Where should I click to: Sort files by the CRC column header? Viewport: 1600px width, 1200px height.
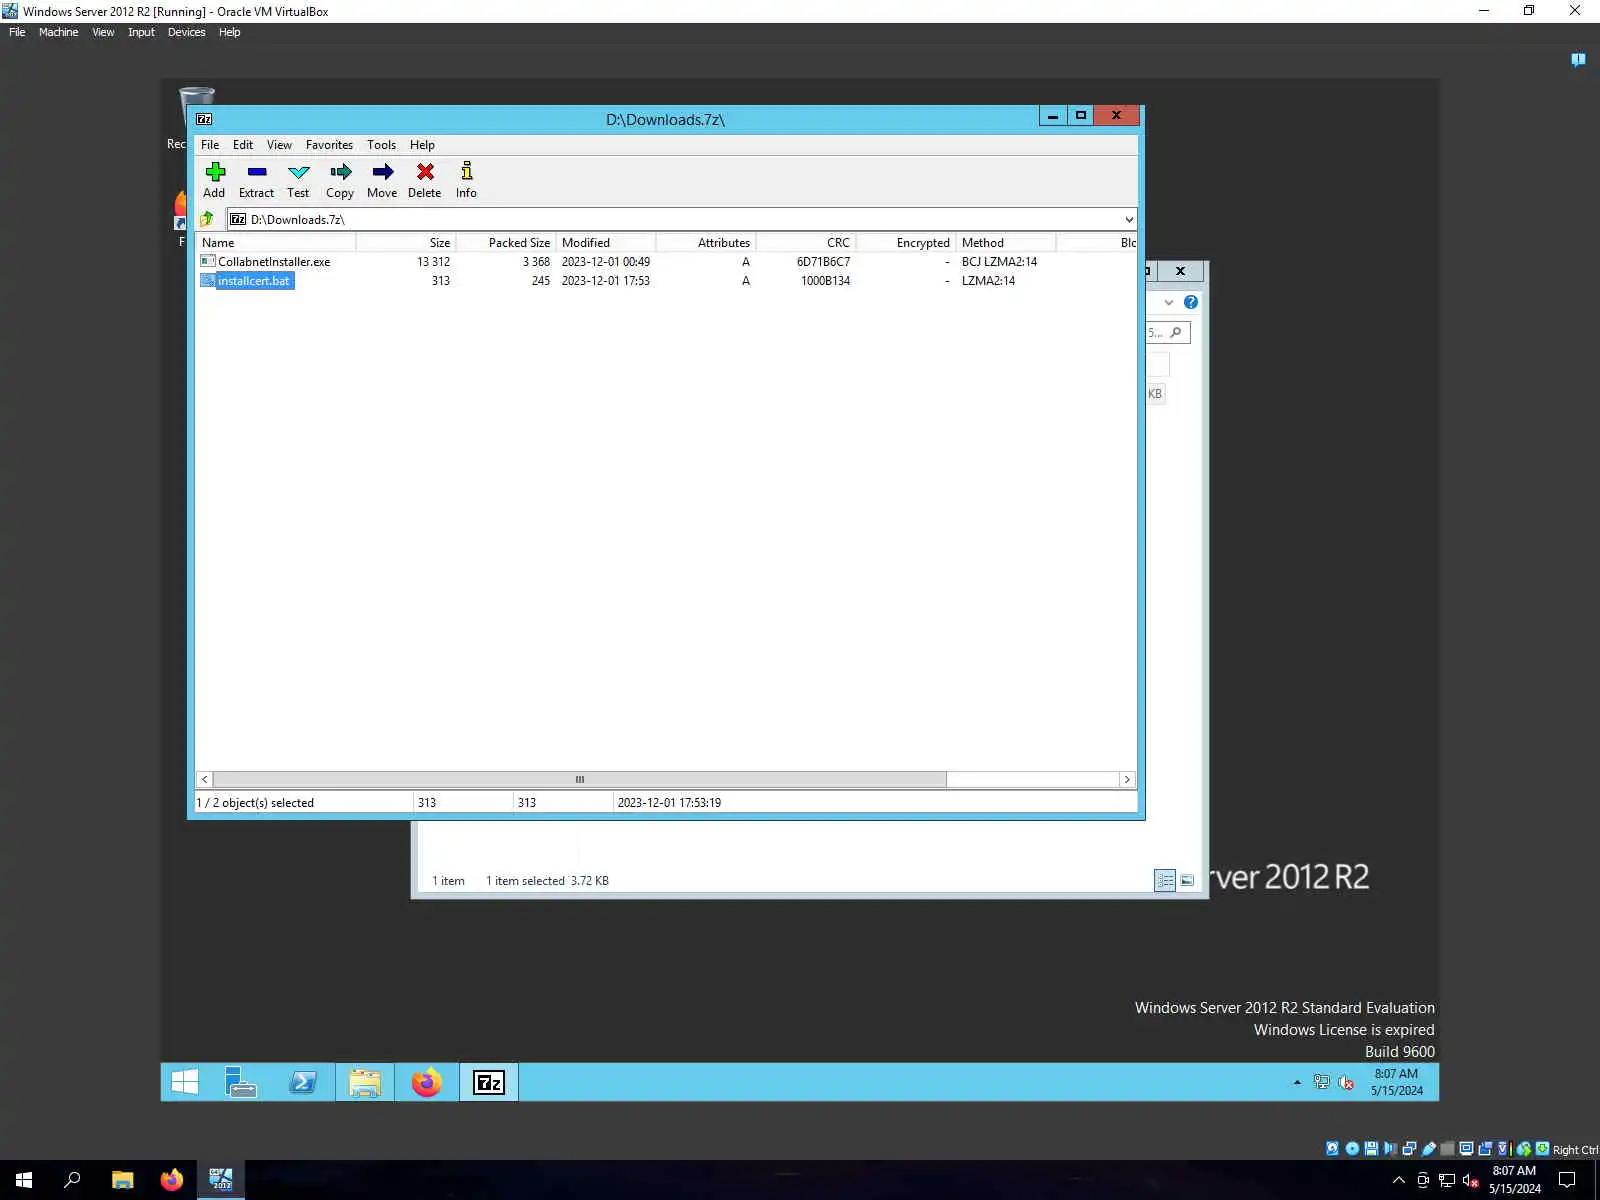tap(806, 243)
